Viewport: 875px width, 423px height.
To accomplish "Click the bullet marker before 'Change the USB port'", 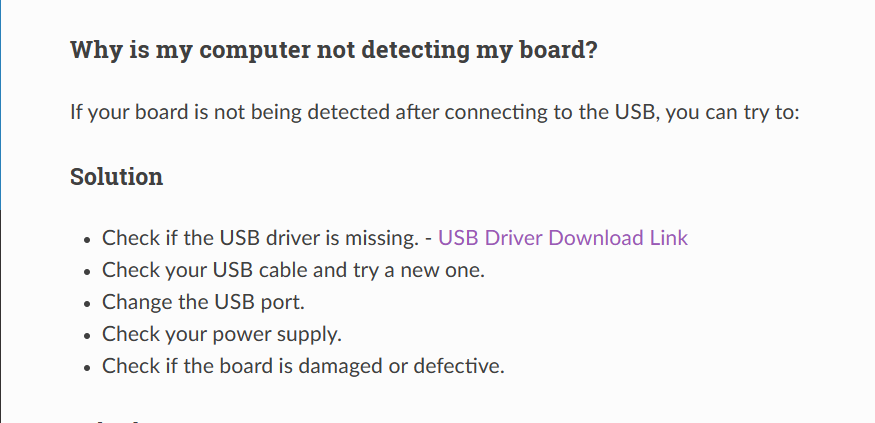I will (86, 304).
